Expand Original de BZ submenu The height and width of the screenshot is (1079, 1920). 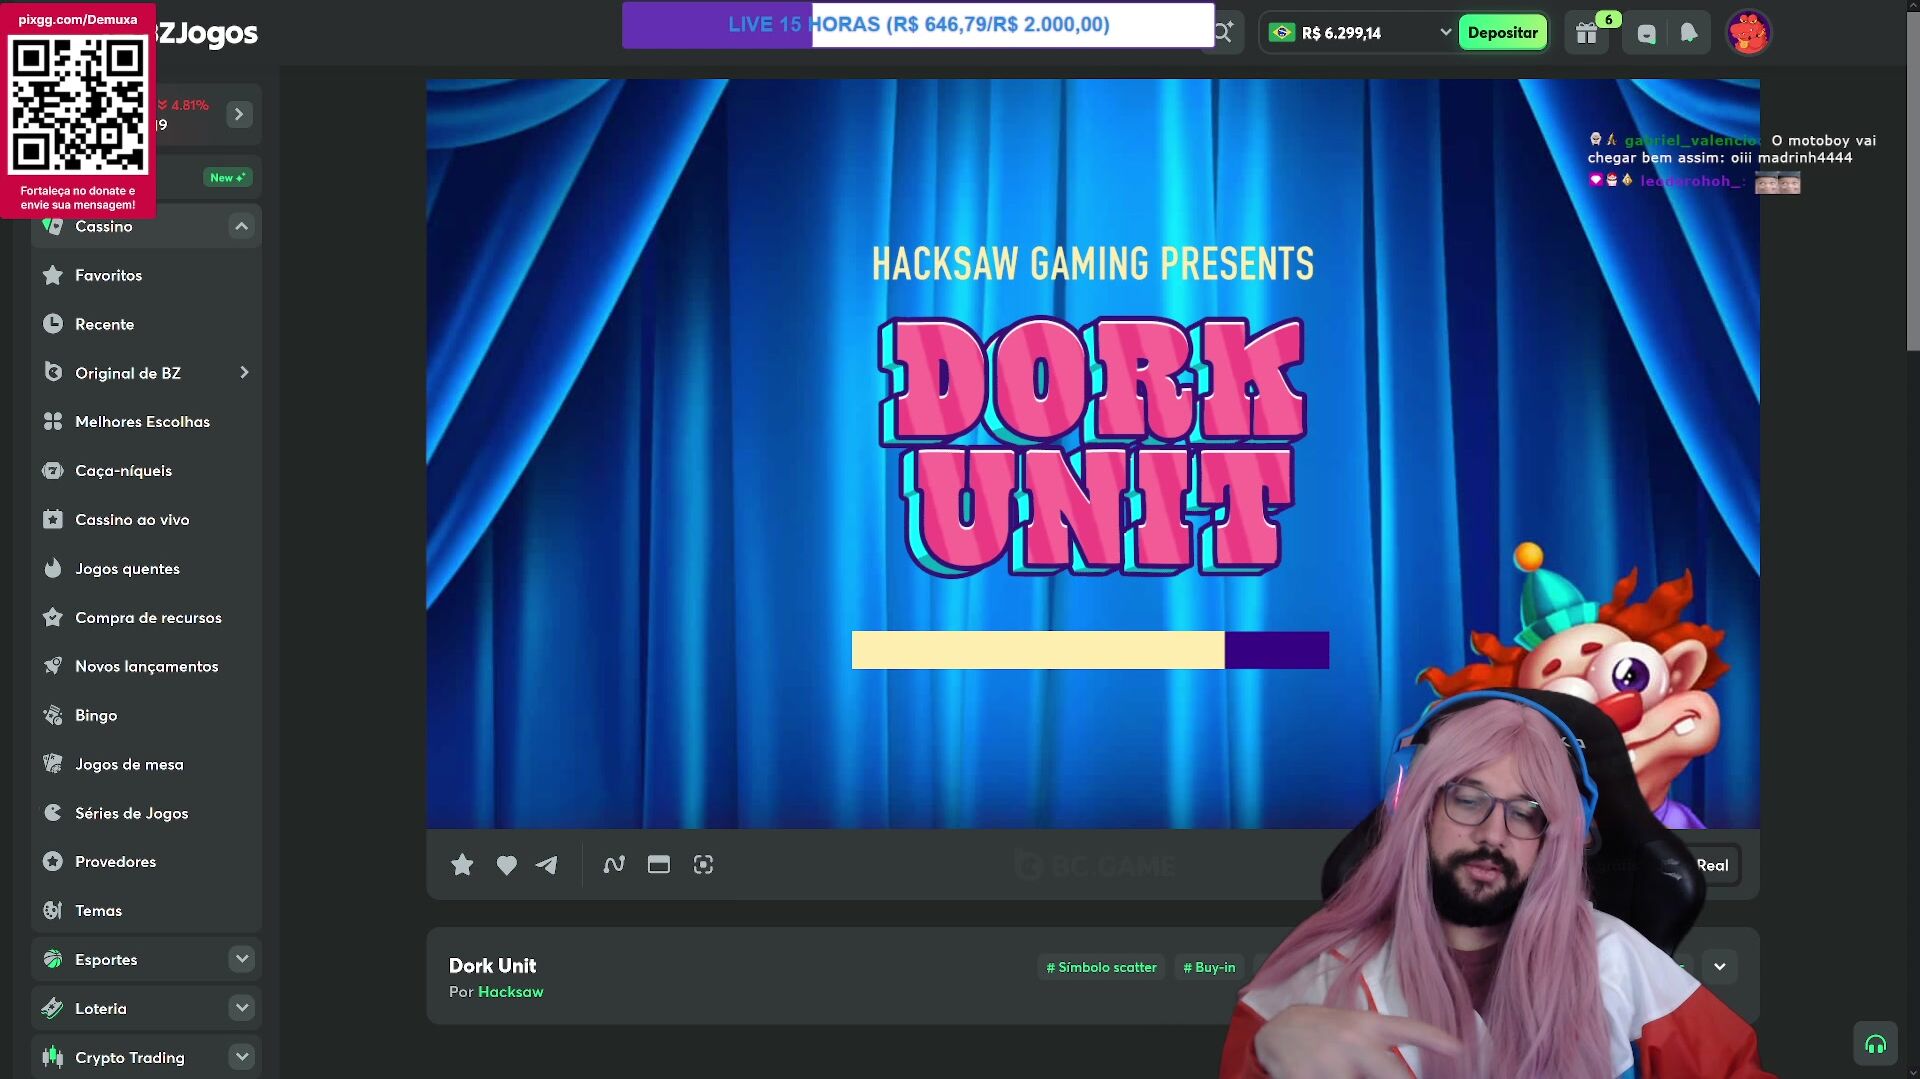click(x=244, y=373)
